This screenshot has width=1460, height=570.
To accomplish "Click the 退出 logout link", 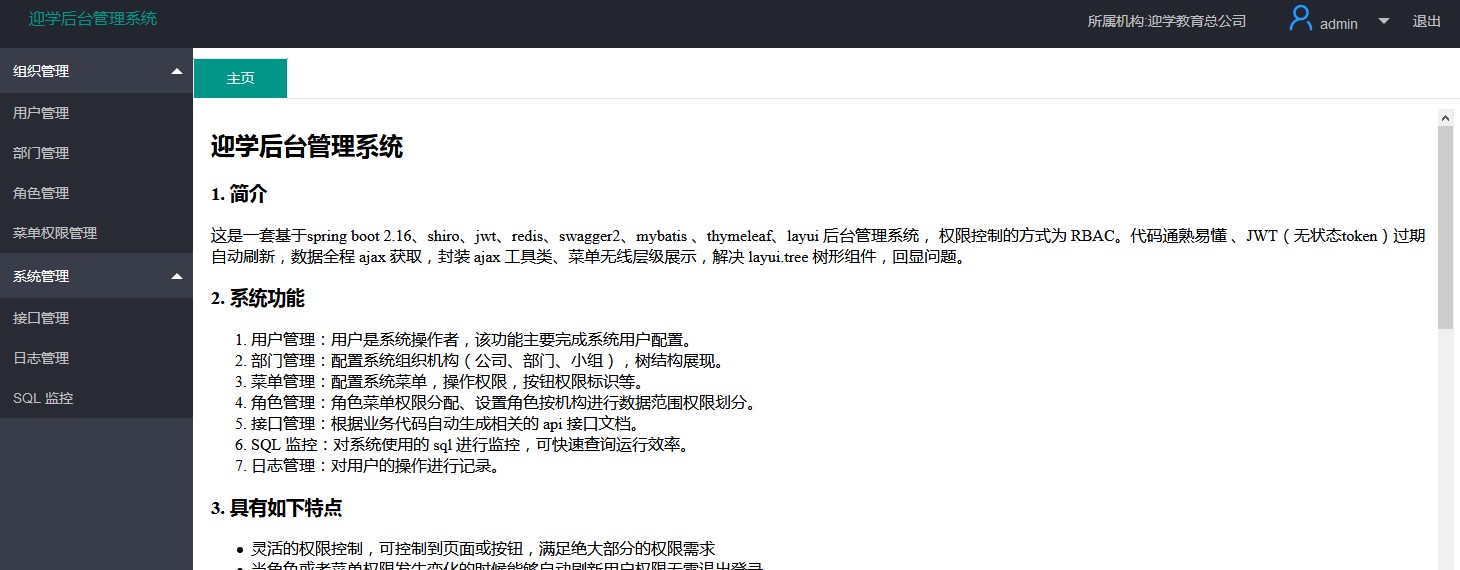I will [x=1427, y=21].
